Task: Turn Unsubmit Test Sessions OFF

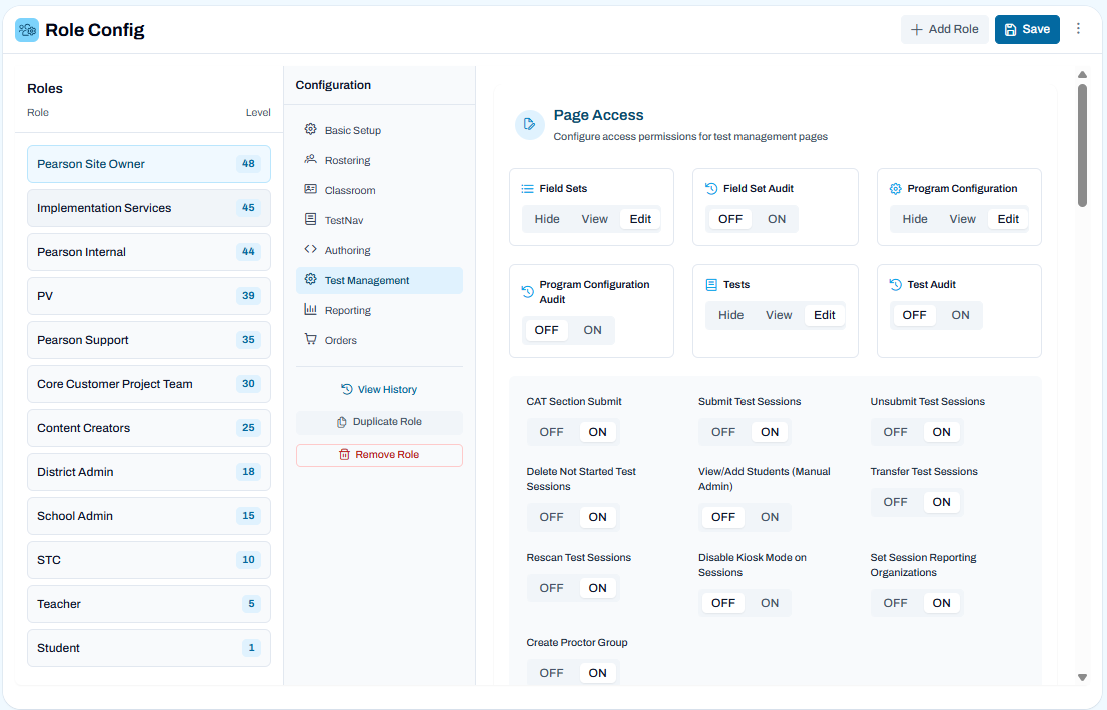Action: tap(895, 432)
